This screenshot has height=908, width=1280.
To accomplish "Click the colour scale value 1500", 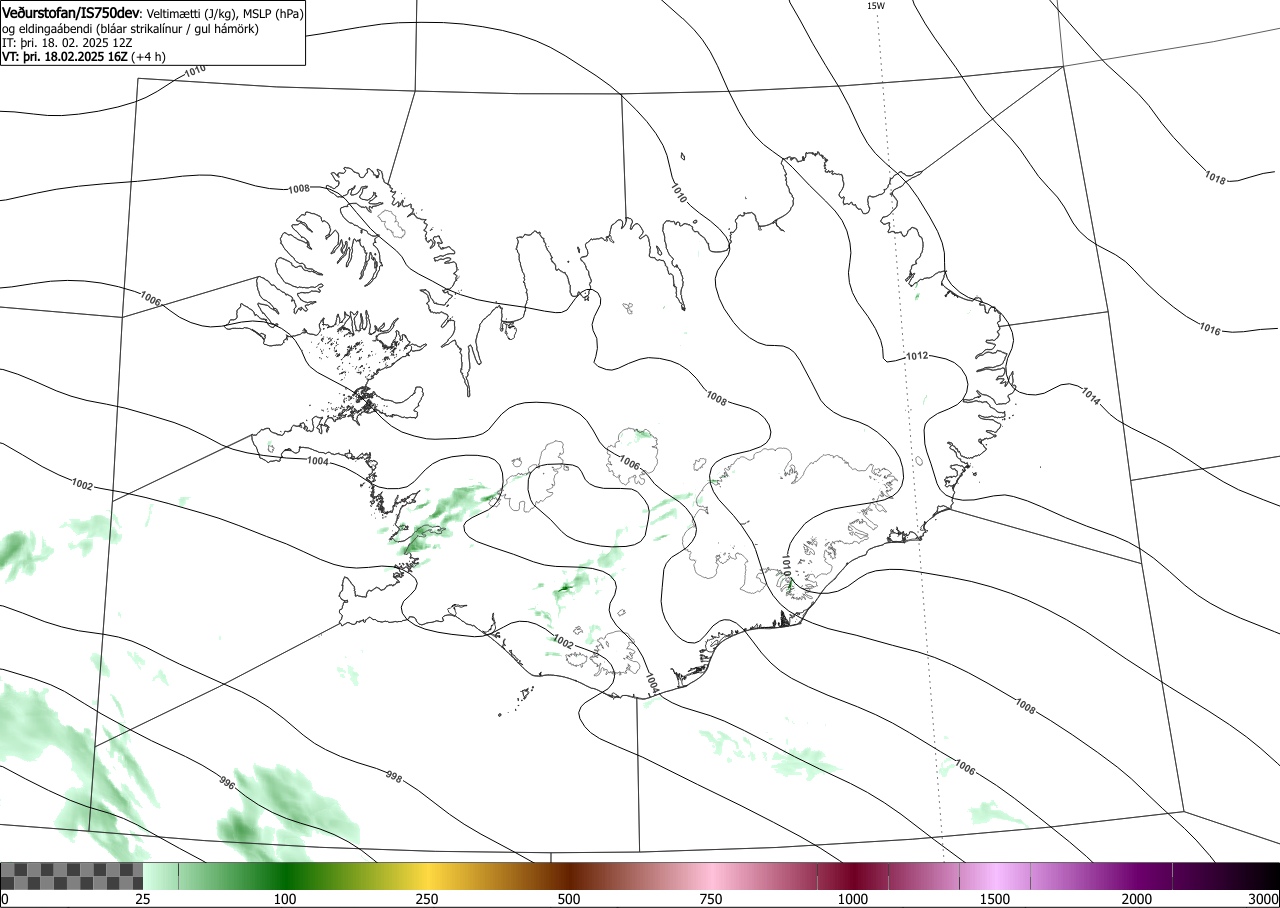I will (995, 899).
